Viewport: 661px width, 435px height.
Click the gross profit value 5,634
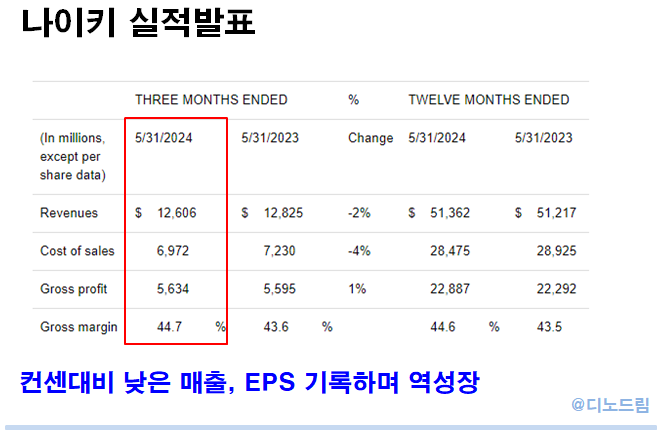[x=173, y=289]
